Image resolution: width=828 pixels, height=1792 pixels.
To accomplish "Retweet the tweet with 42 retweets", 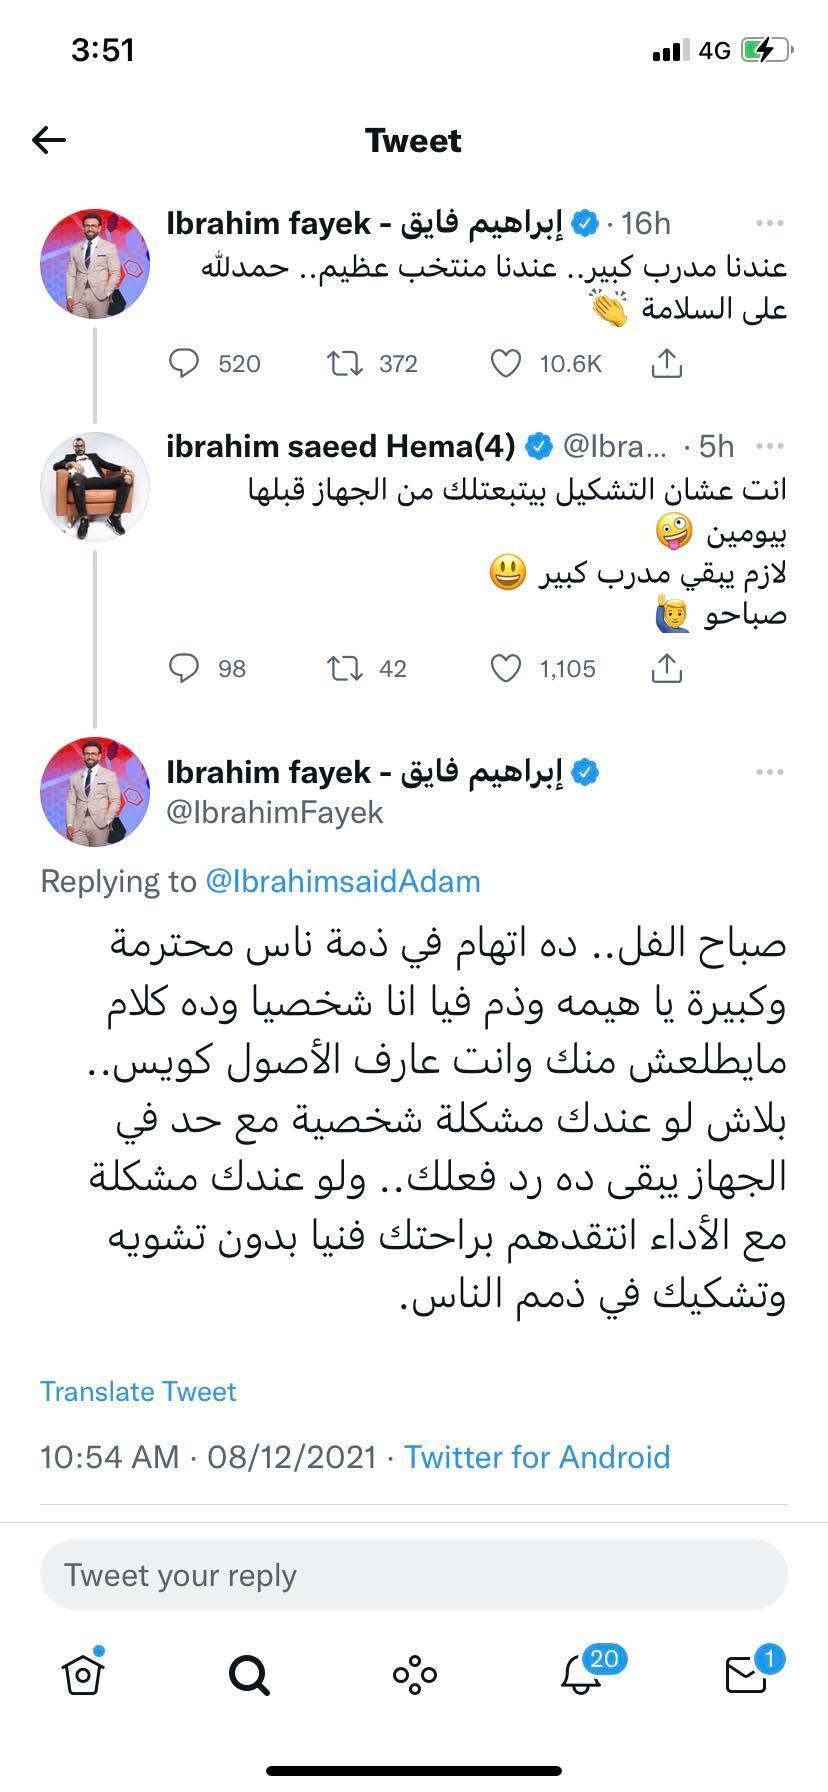I will click(345, 668).
